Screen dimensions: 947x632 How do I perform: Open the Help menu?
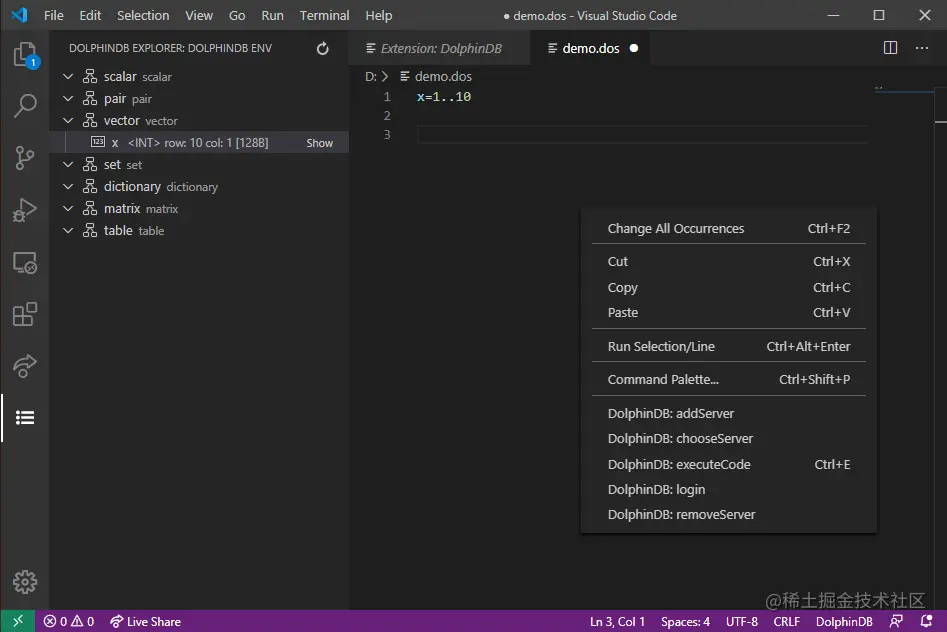379,15
